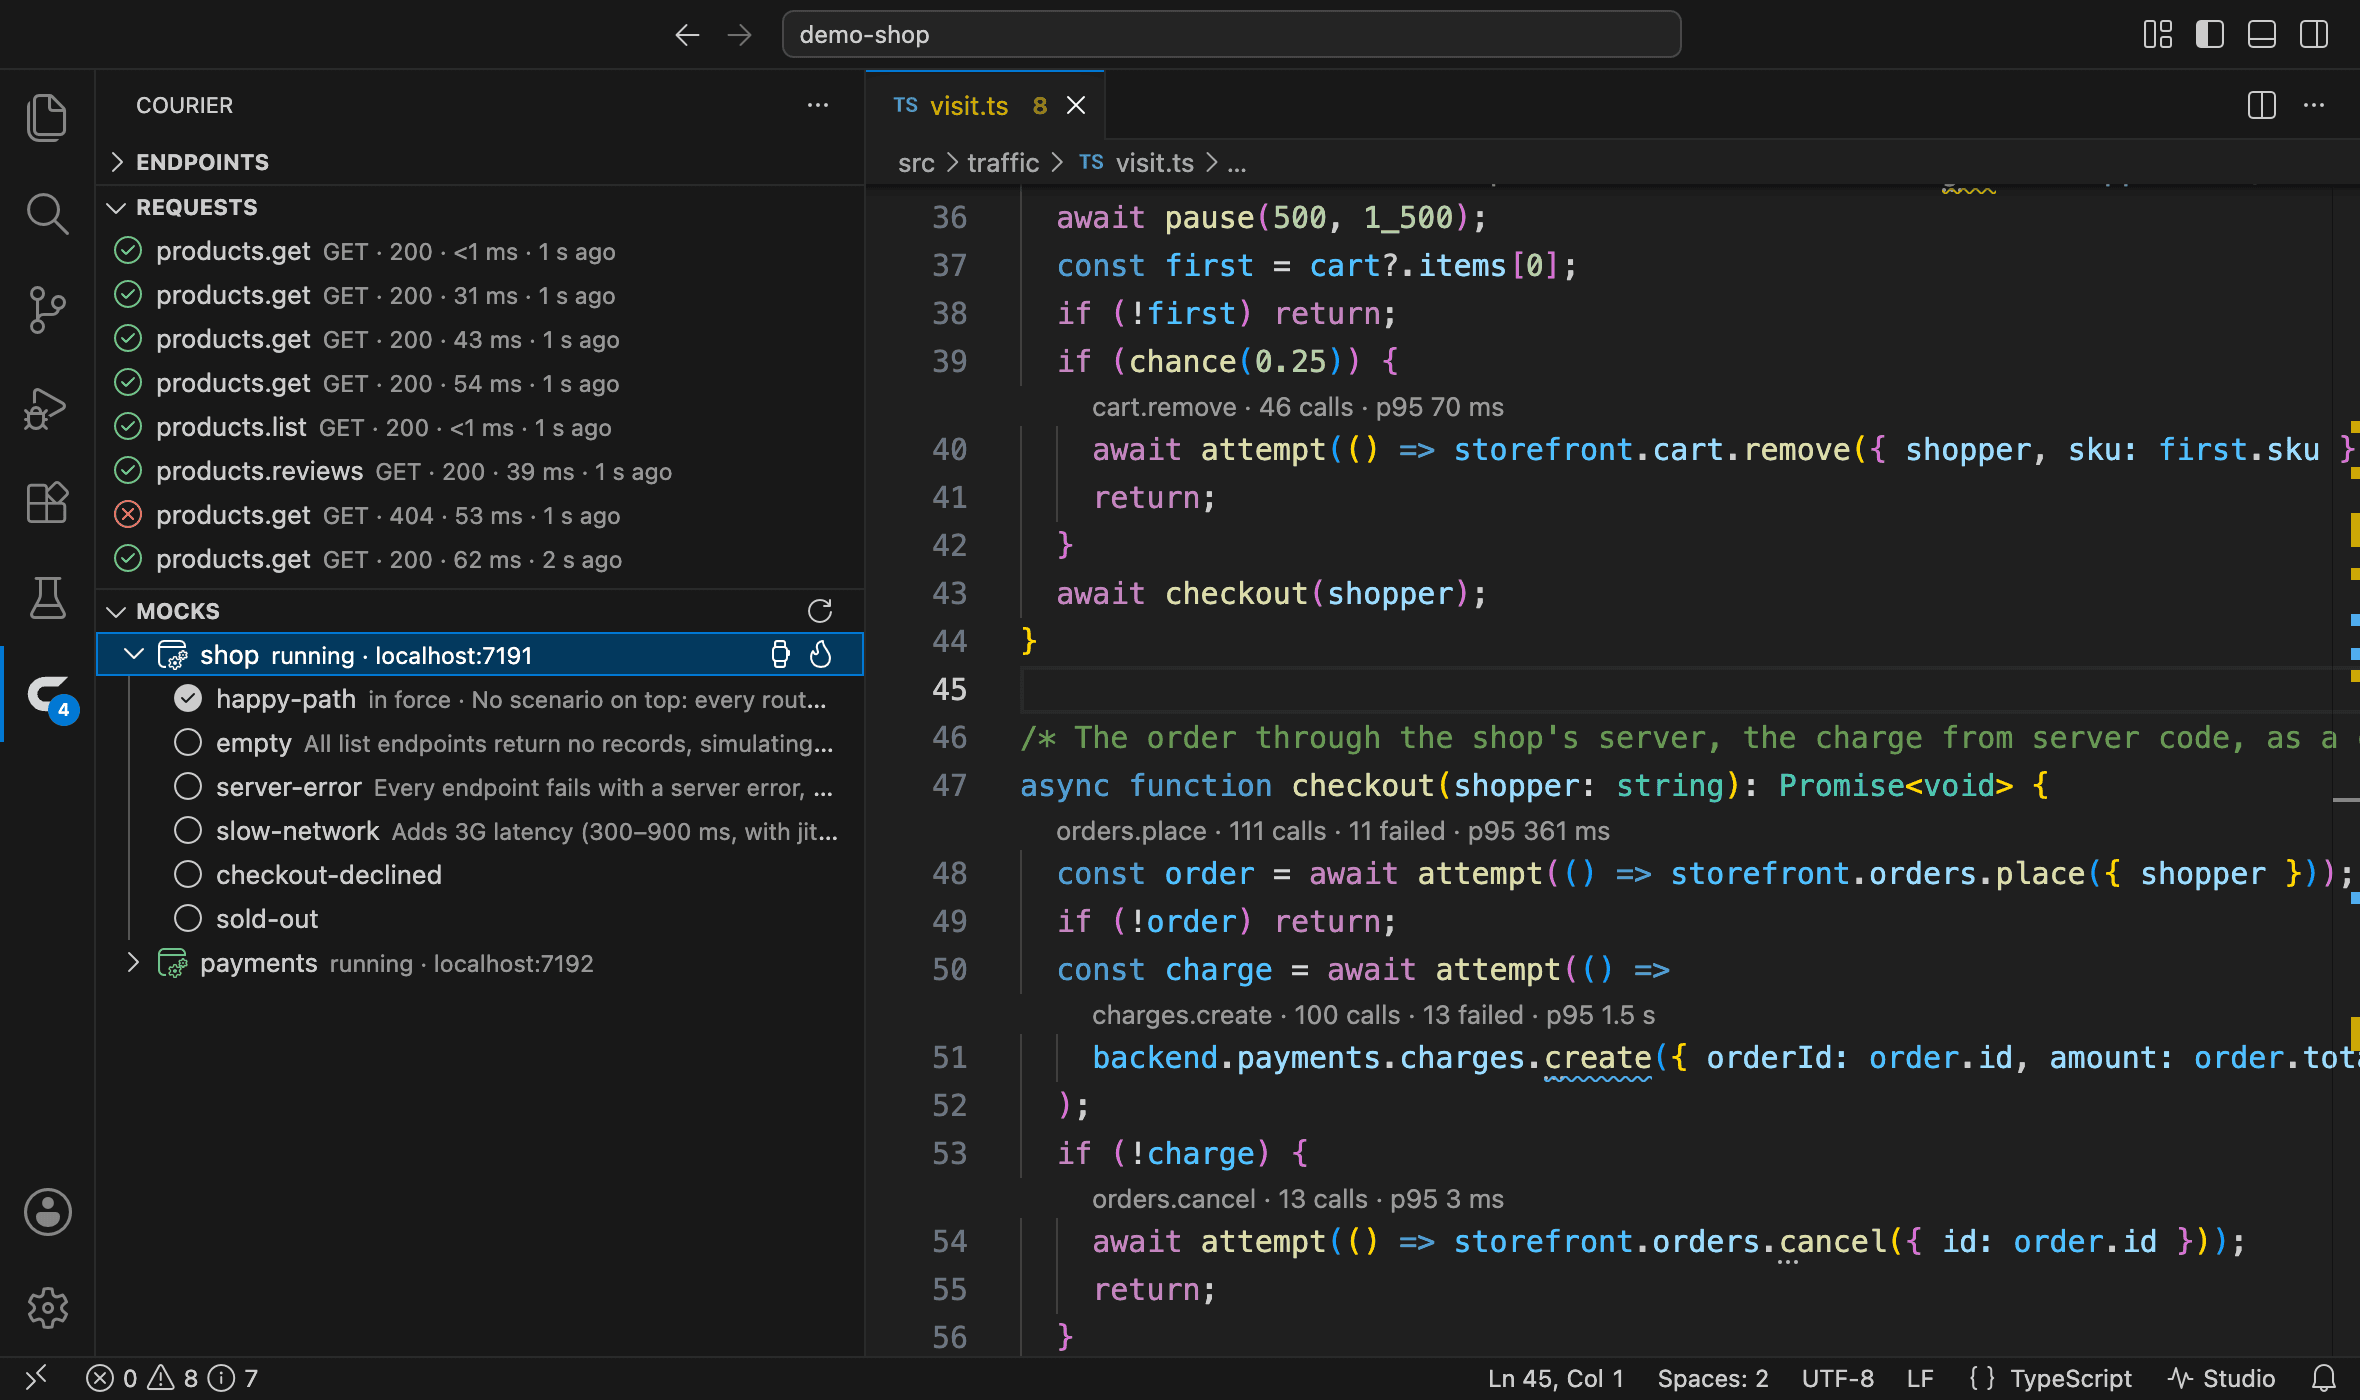Screen dimensions: 2360x1400
Task: Click the debug icon on shop mock row
Action: pyautogui.click(x=781, y=654)
